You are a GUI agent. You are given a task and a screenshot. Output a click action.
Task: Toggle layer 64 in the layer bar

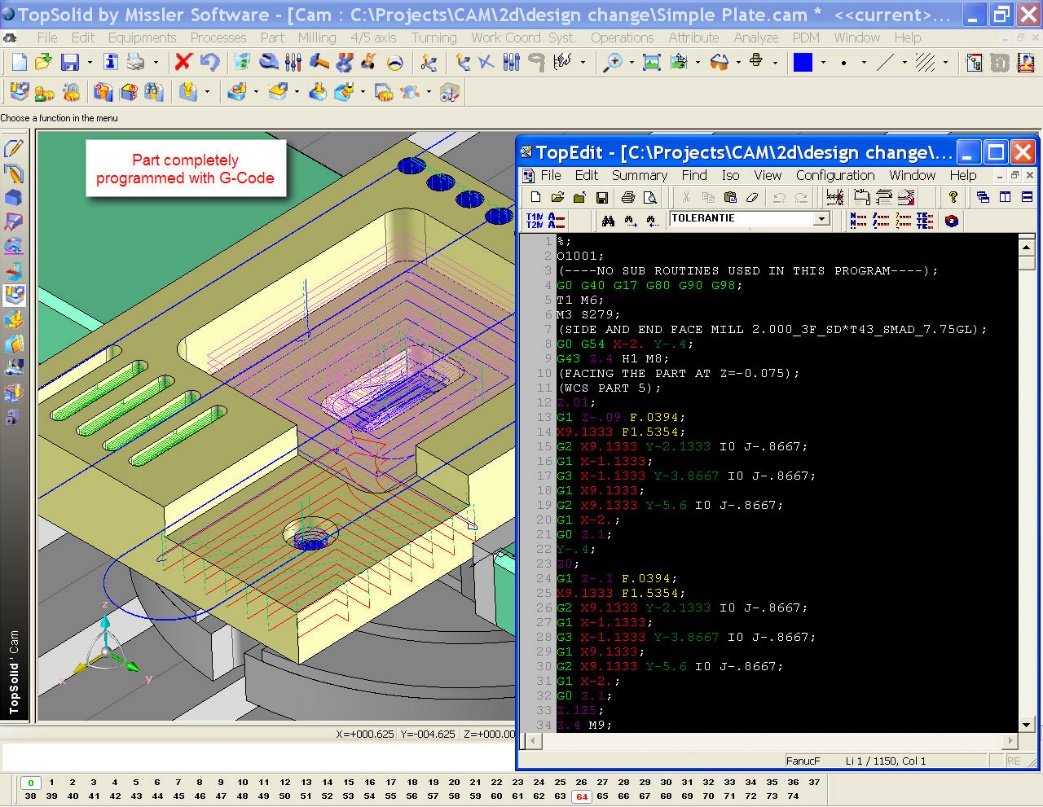[x=581, y=797]
